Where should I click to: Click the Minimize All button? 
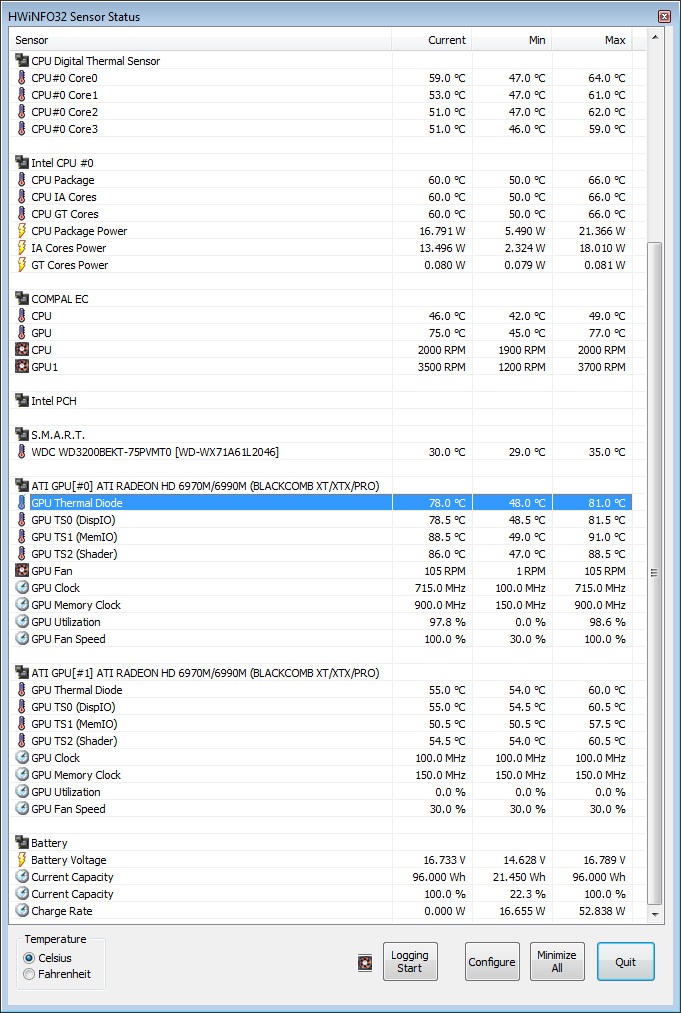pos(557,962)
